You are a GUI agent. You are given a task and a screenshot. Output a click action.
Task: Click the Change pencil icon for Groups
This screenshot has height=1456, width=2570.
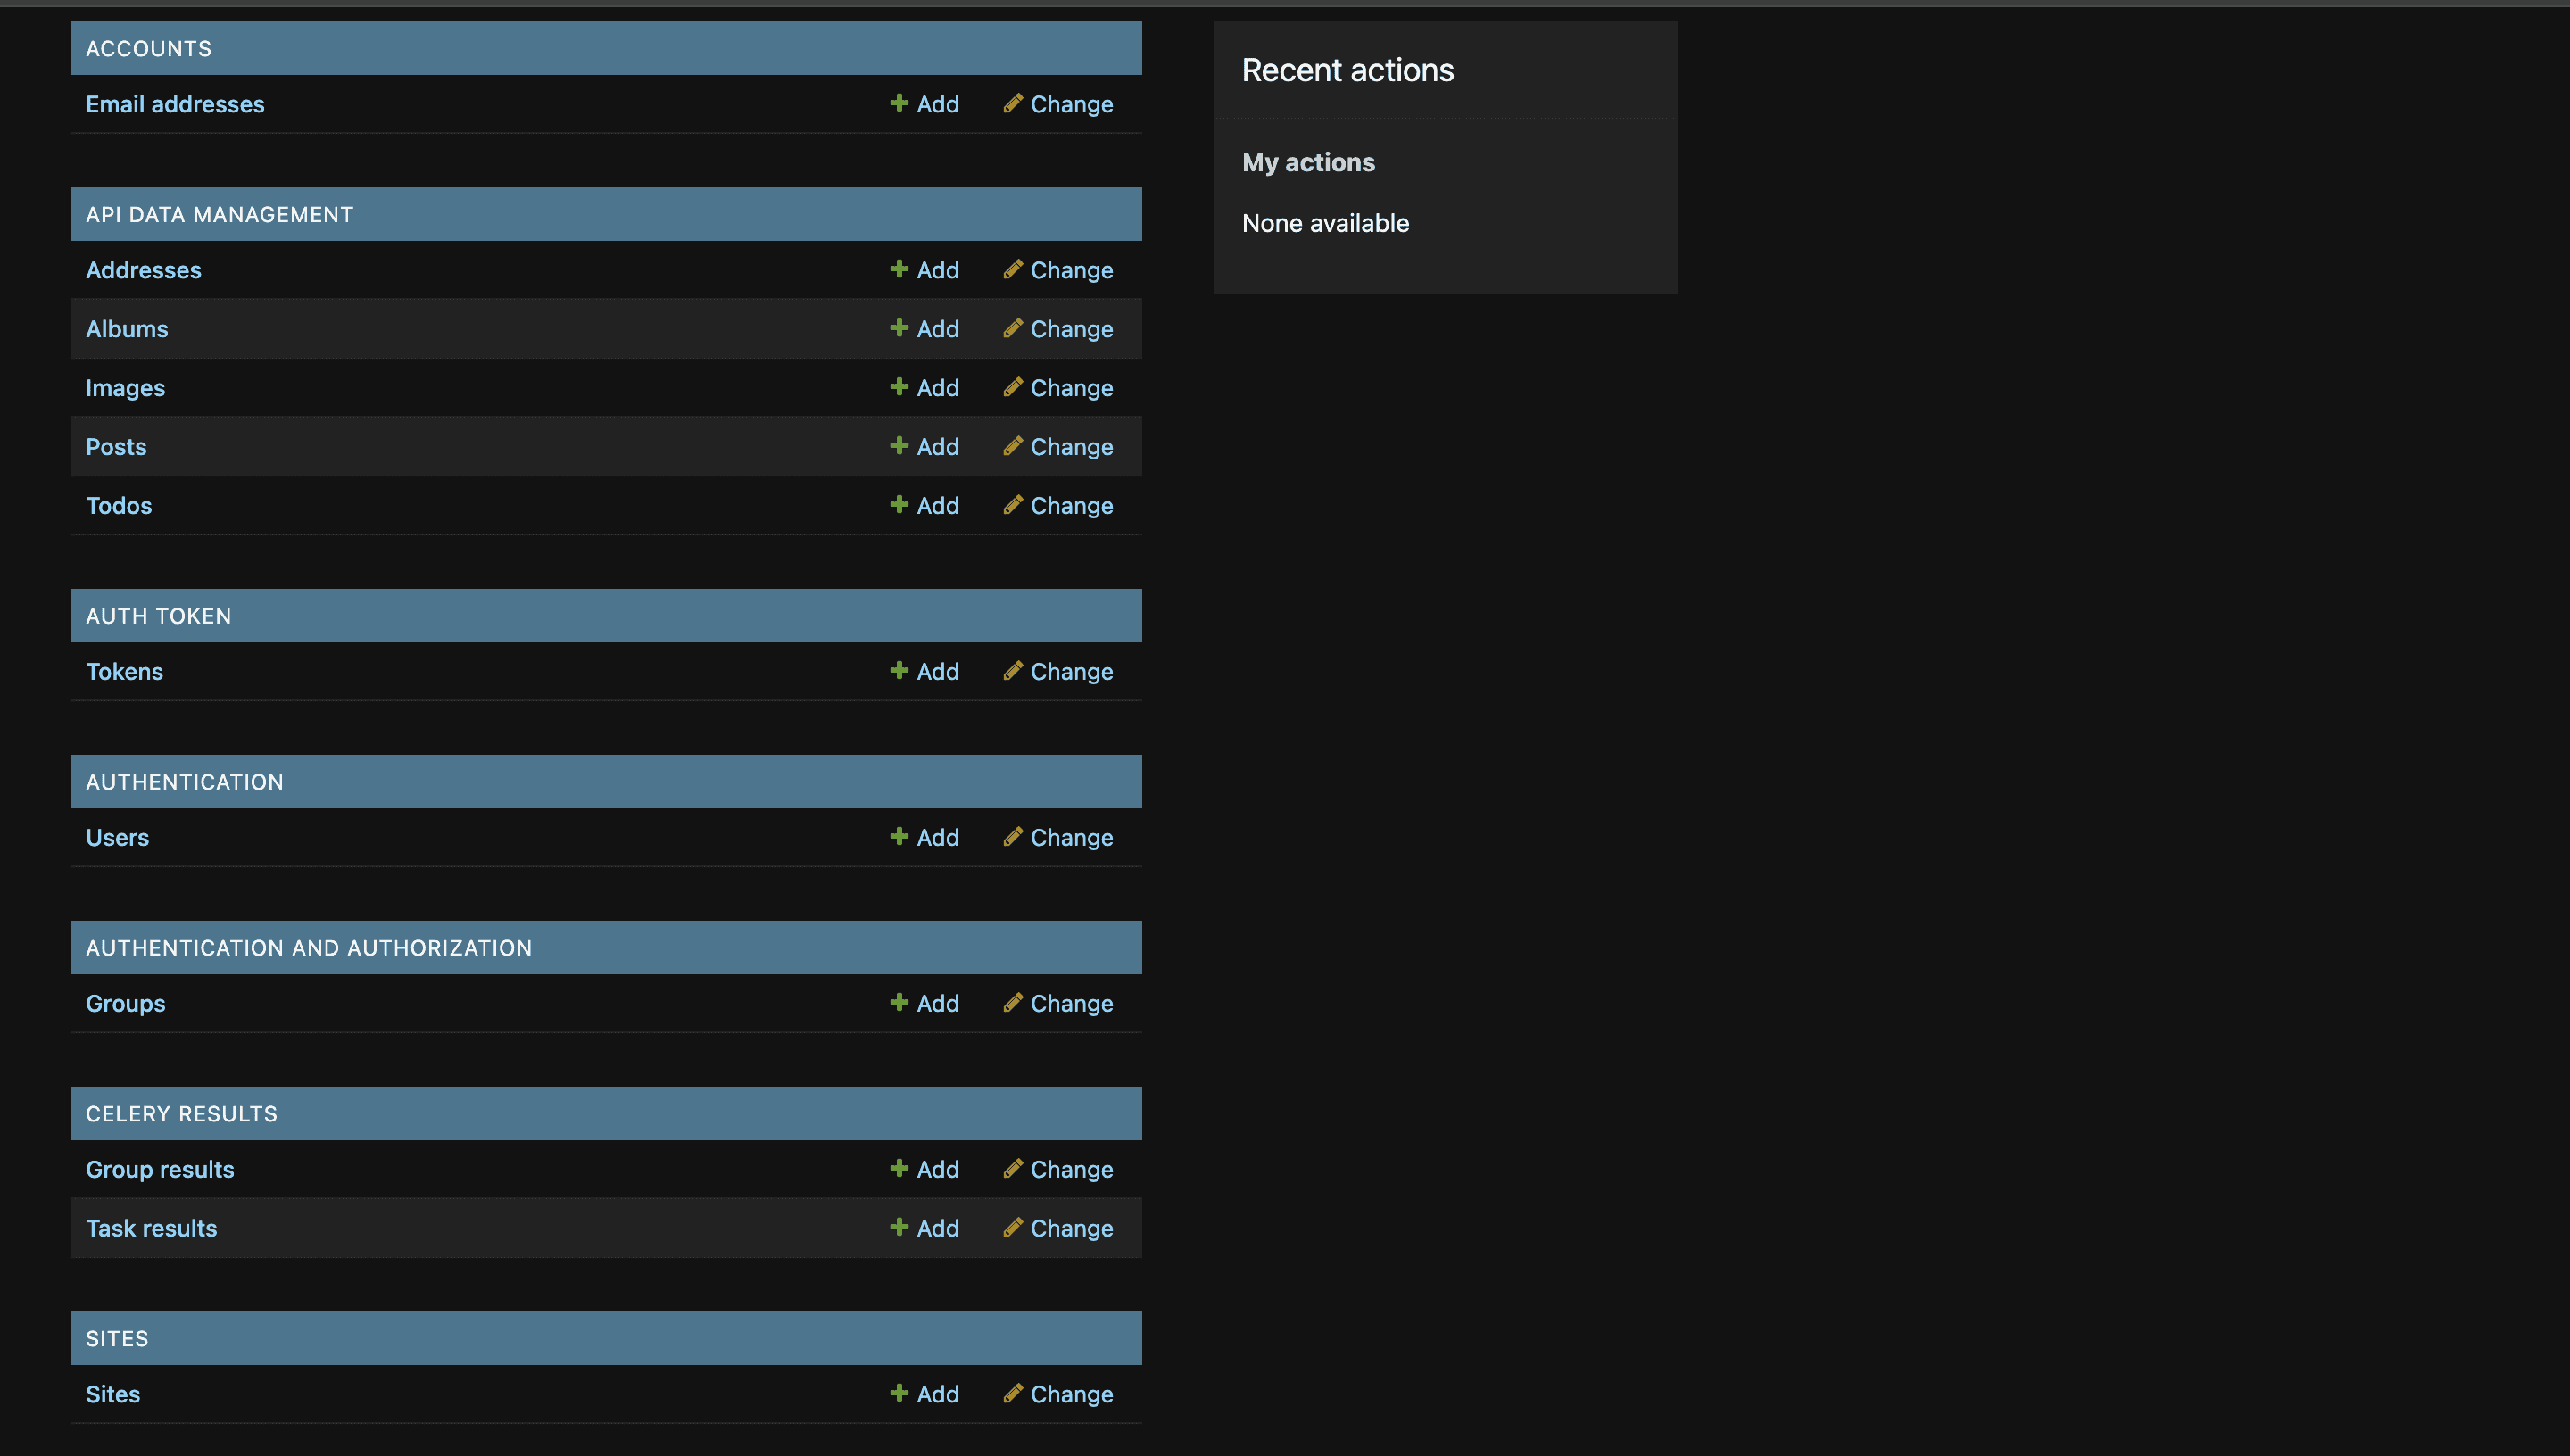(x=1013, y=1002)
